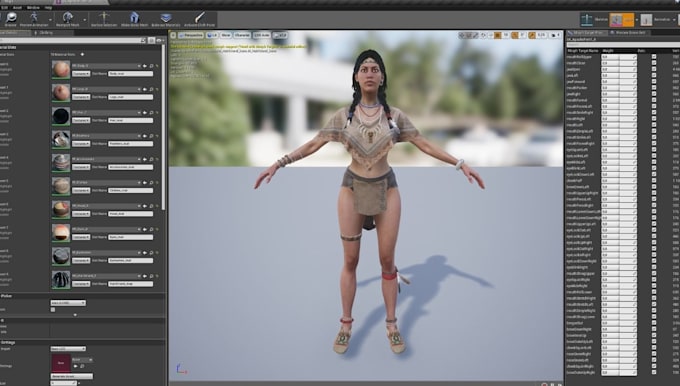This screenshot has width=680, height=386.
Task: Tick the checkbox under the LOD Picker dropdown
Action: 53,309
